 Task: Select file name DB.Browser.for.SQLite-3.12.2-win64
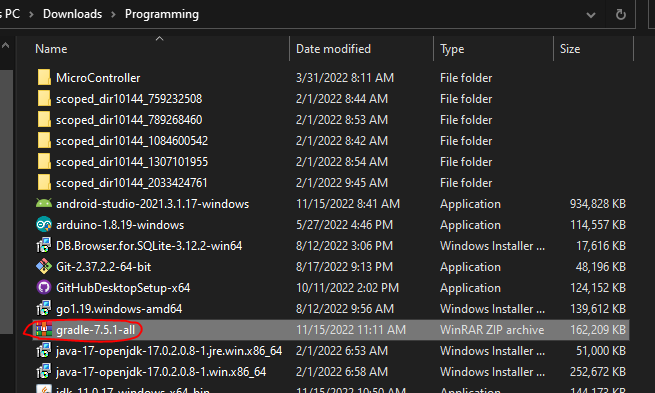click(x=149, y=246)
